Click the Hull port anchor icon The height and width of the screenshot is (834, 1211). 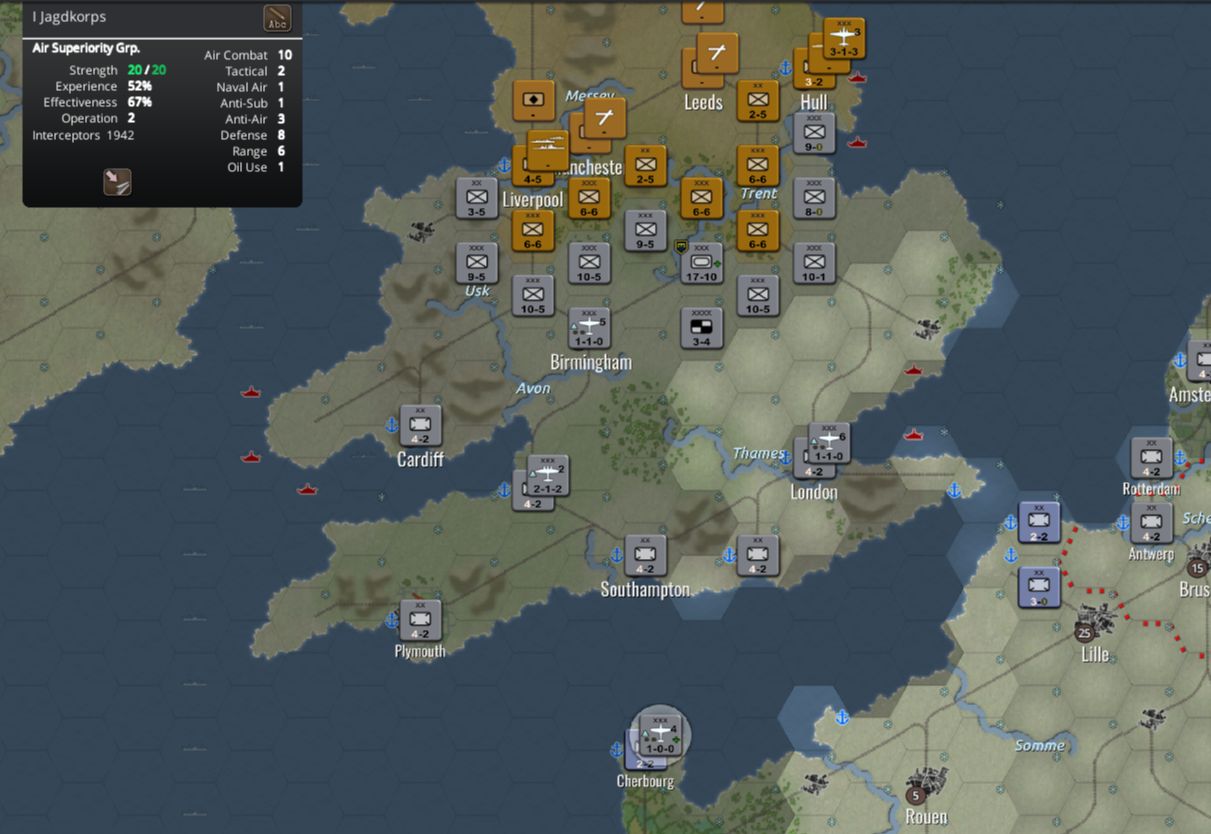(785, 67)
